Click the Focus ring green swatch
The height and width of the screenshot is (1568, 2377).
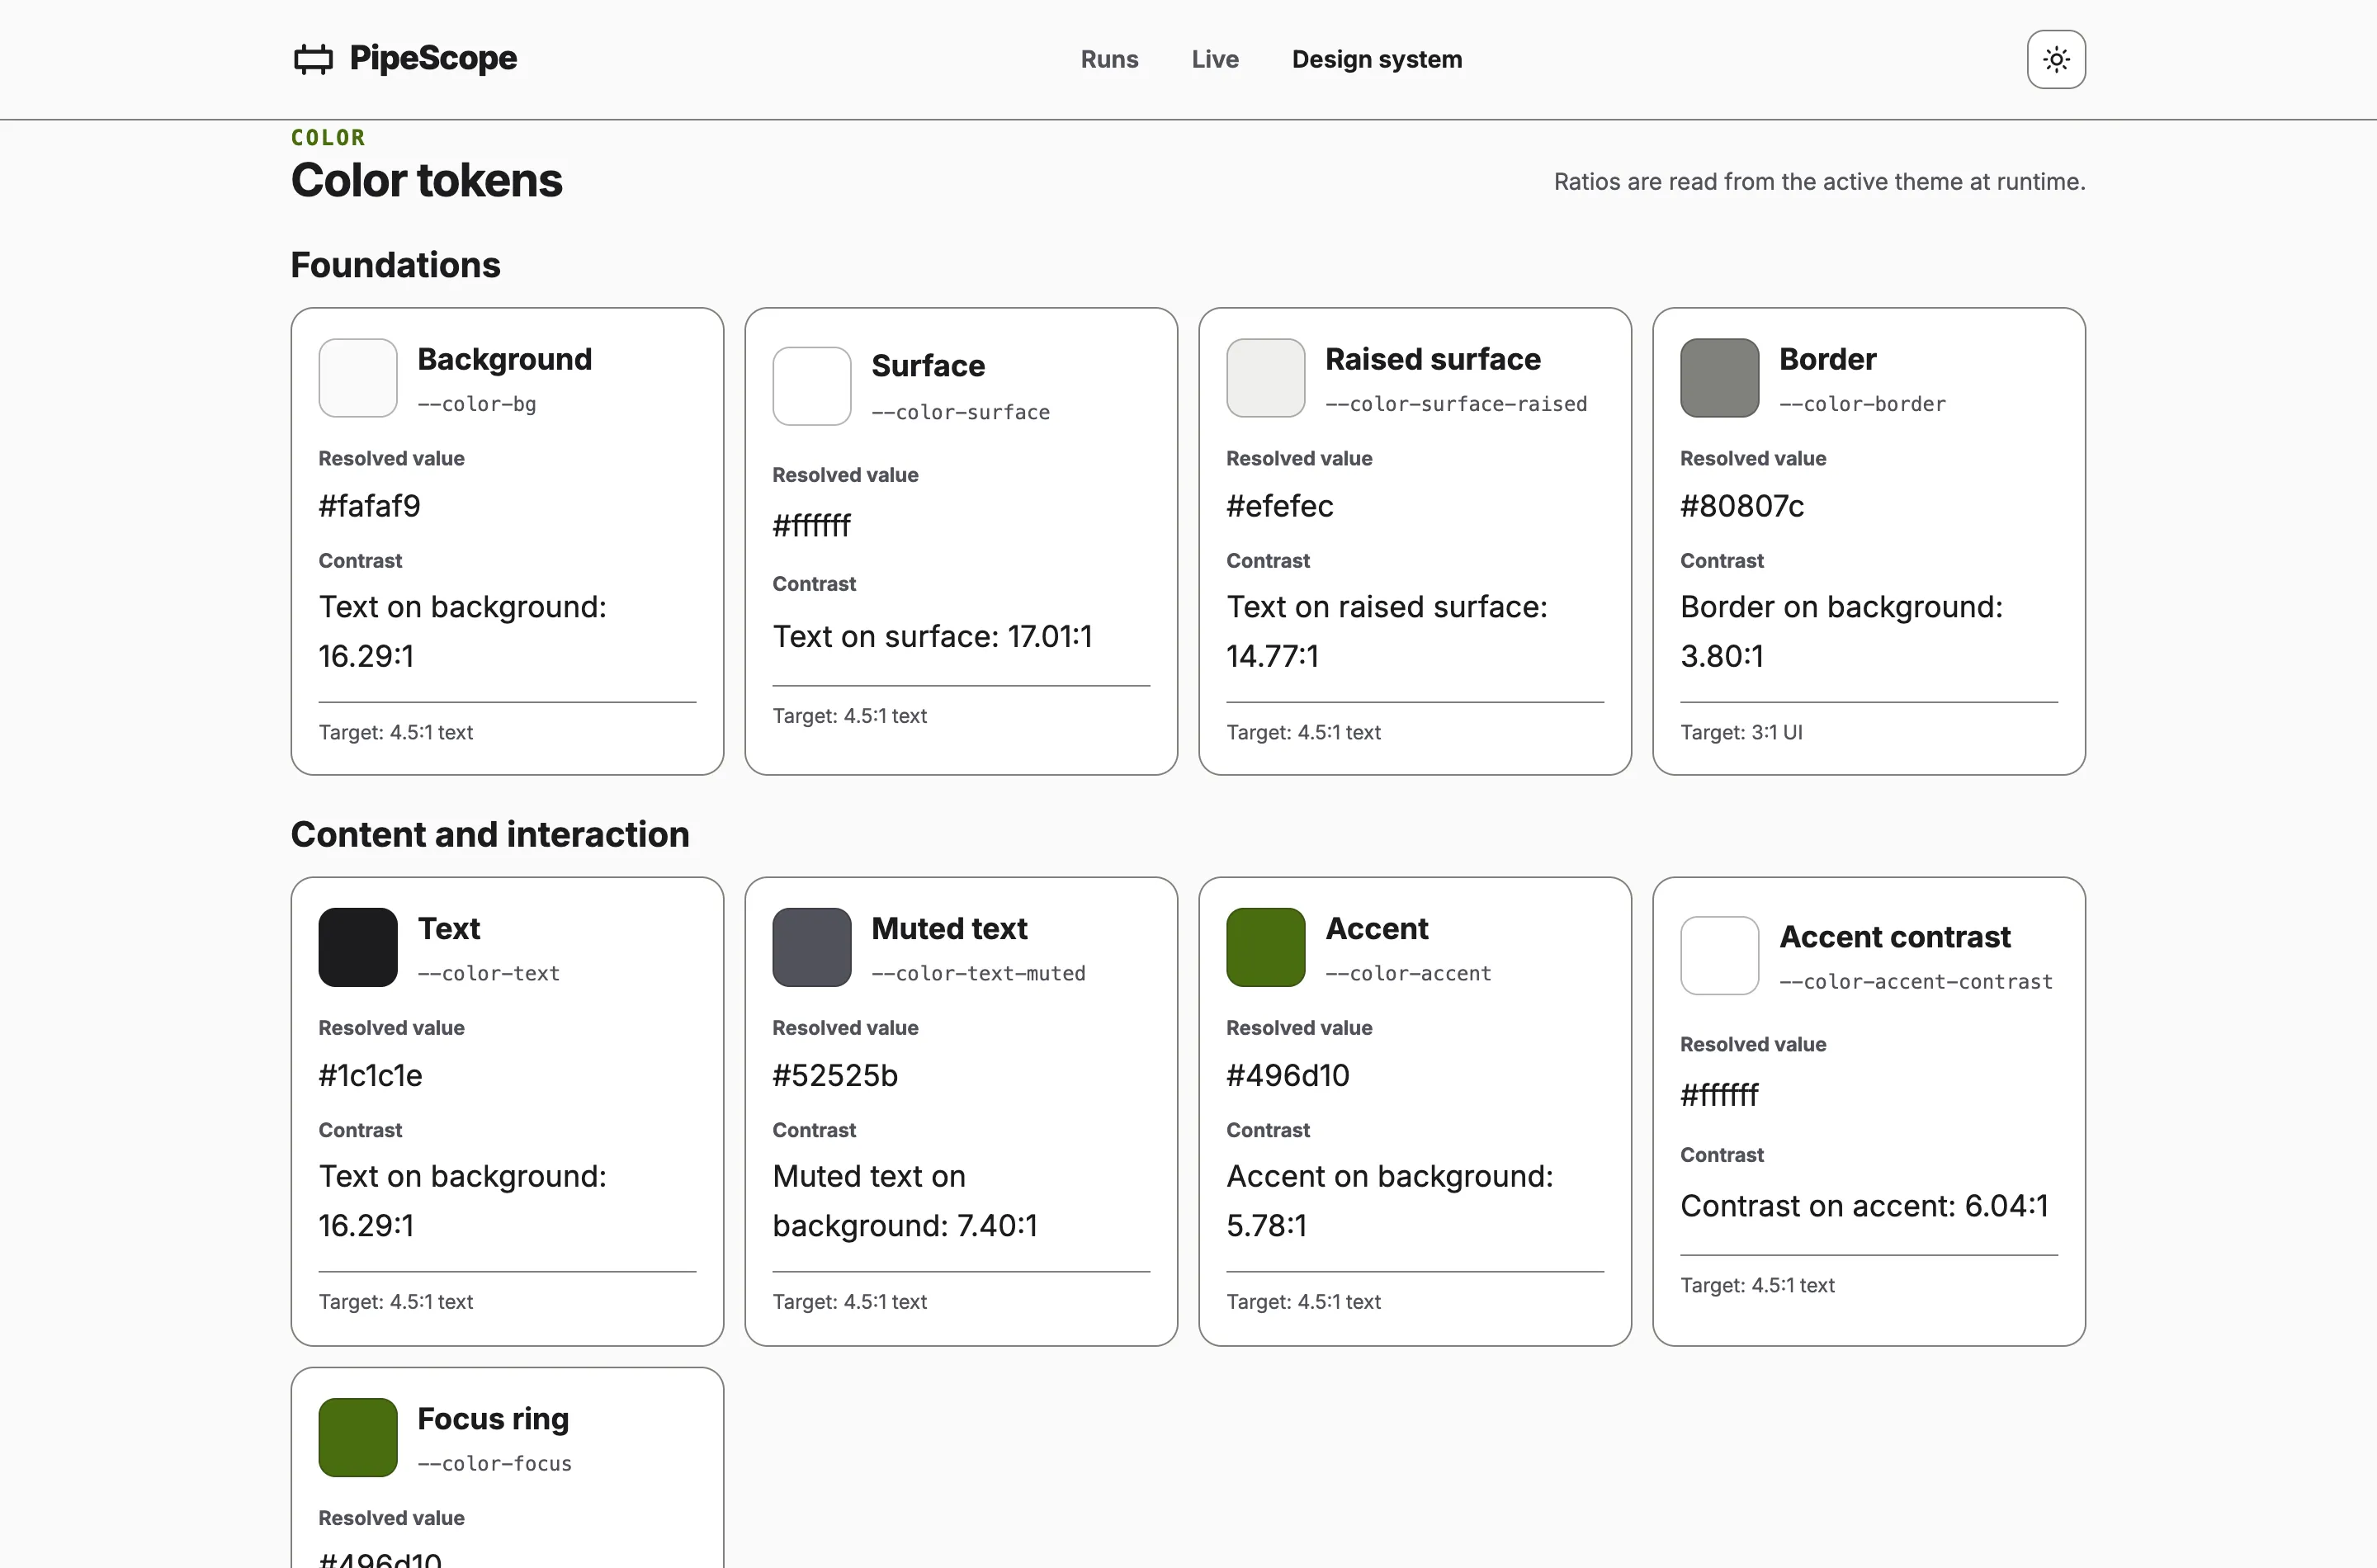[358, 1437]
